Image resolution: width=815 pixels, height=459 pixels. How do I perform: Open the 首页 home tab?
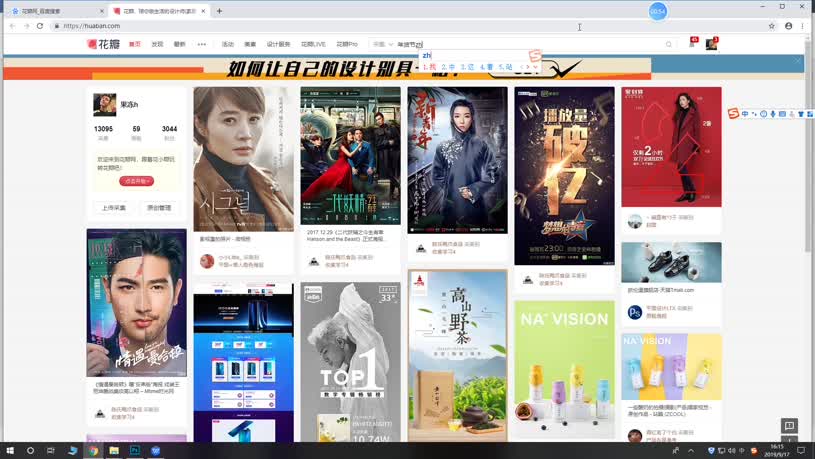click(135, 44)
